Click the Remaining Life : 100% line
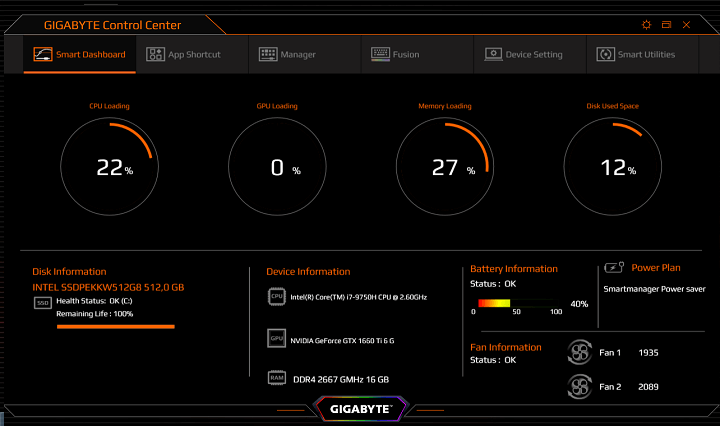Screen dimensions: 720x426 [95, 314]
